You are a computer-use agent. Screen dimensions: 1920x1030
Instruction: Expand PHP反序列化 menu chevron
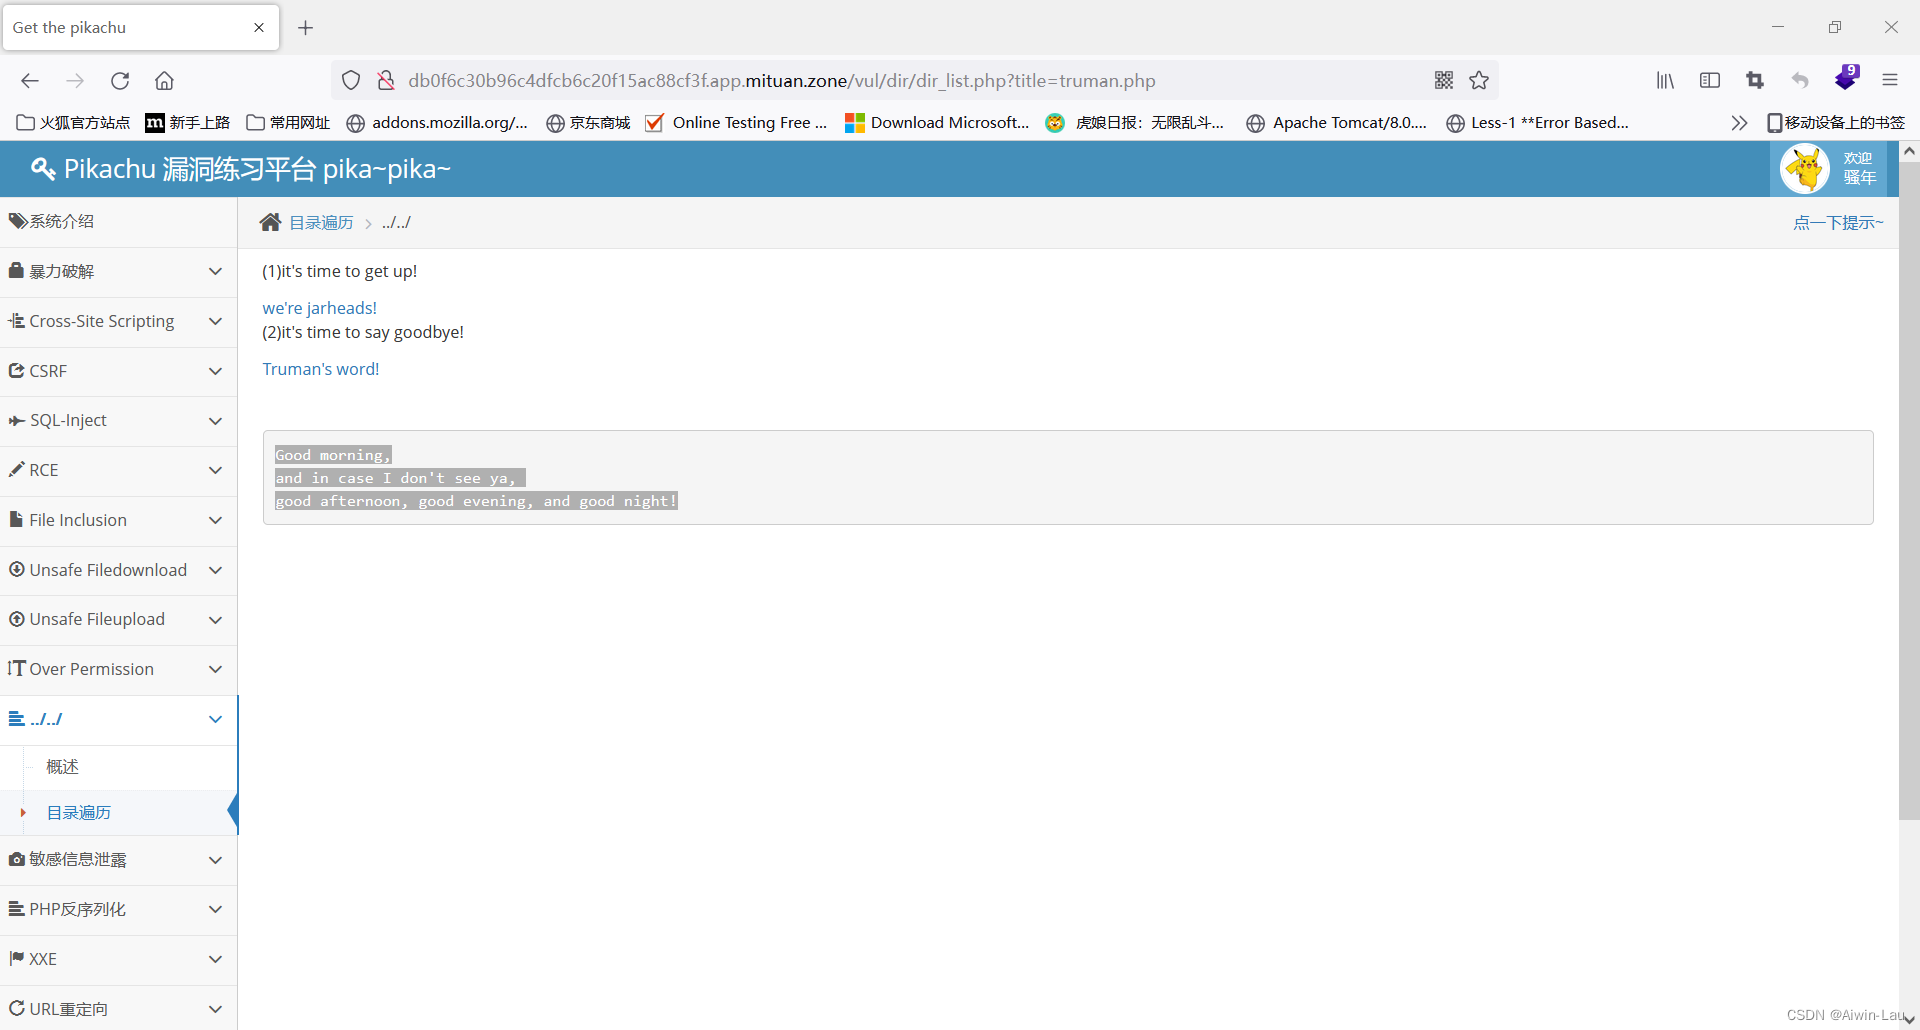point(215,910)
